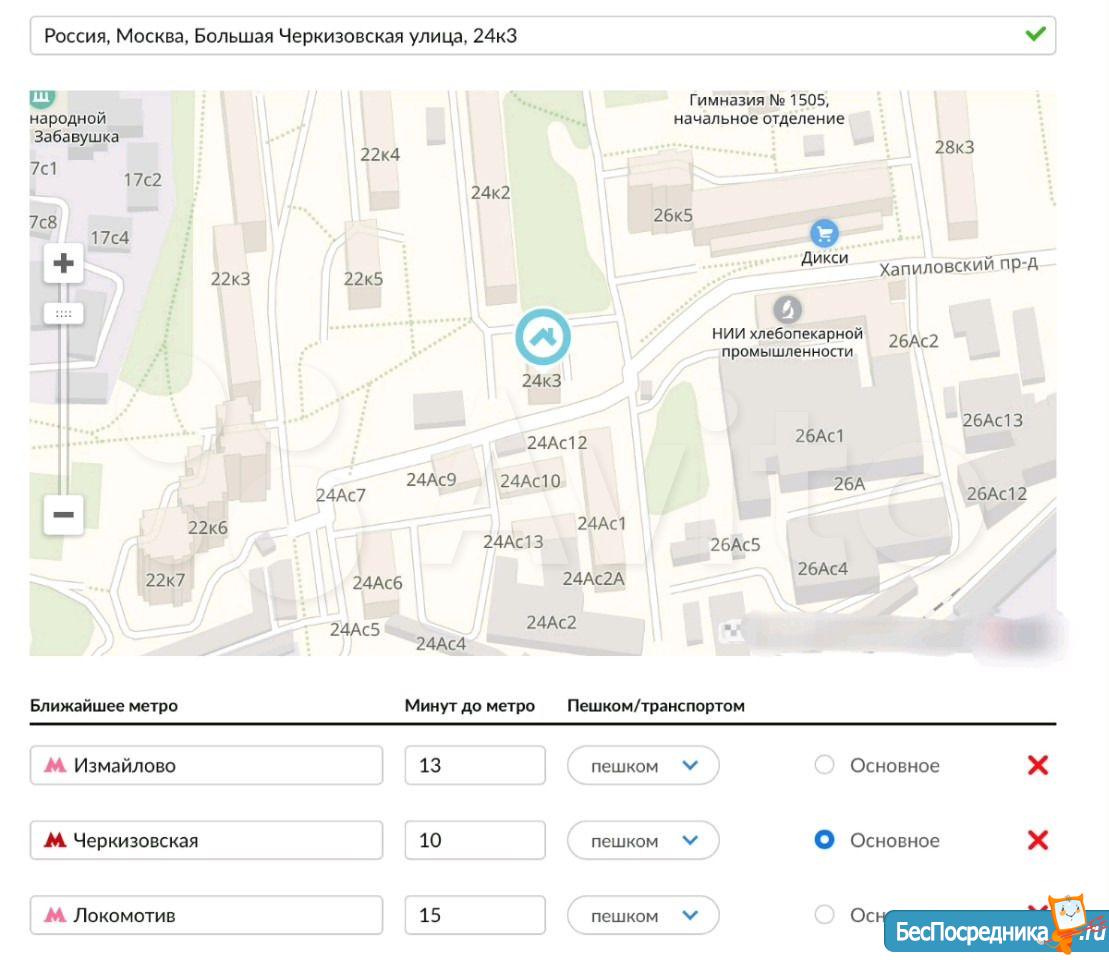Open travel mode dropdown for Локомотив

pos(643,915)
